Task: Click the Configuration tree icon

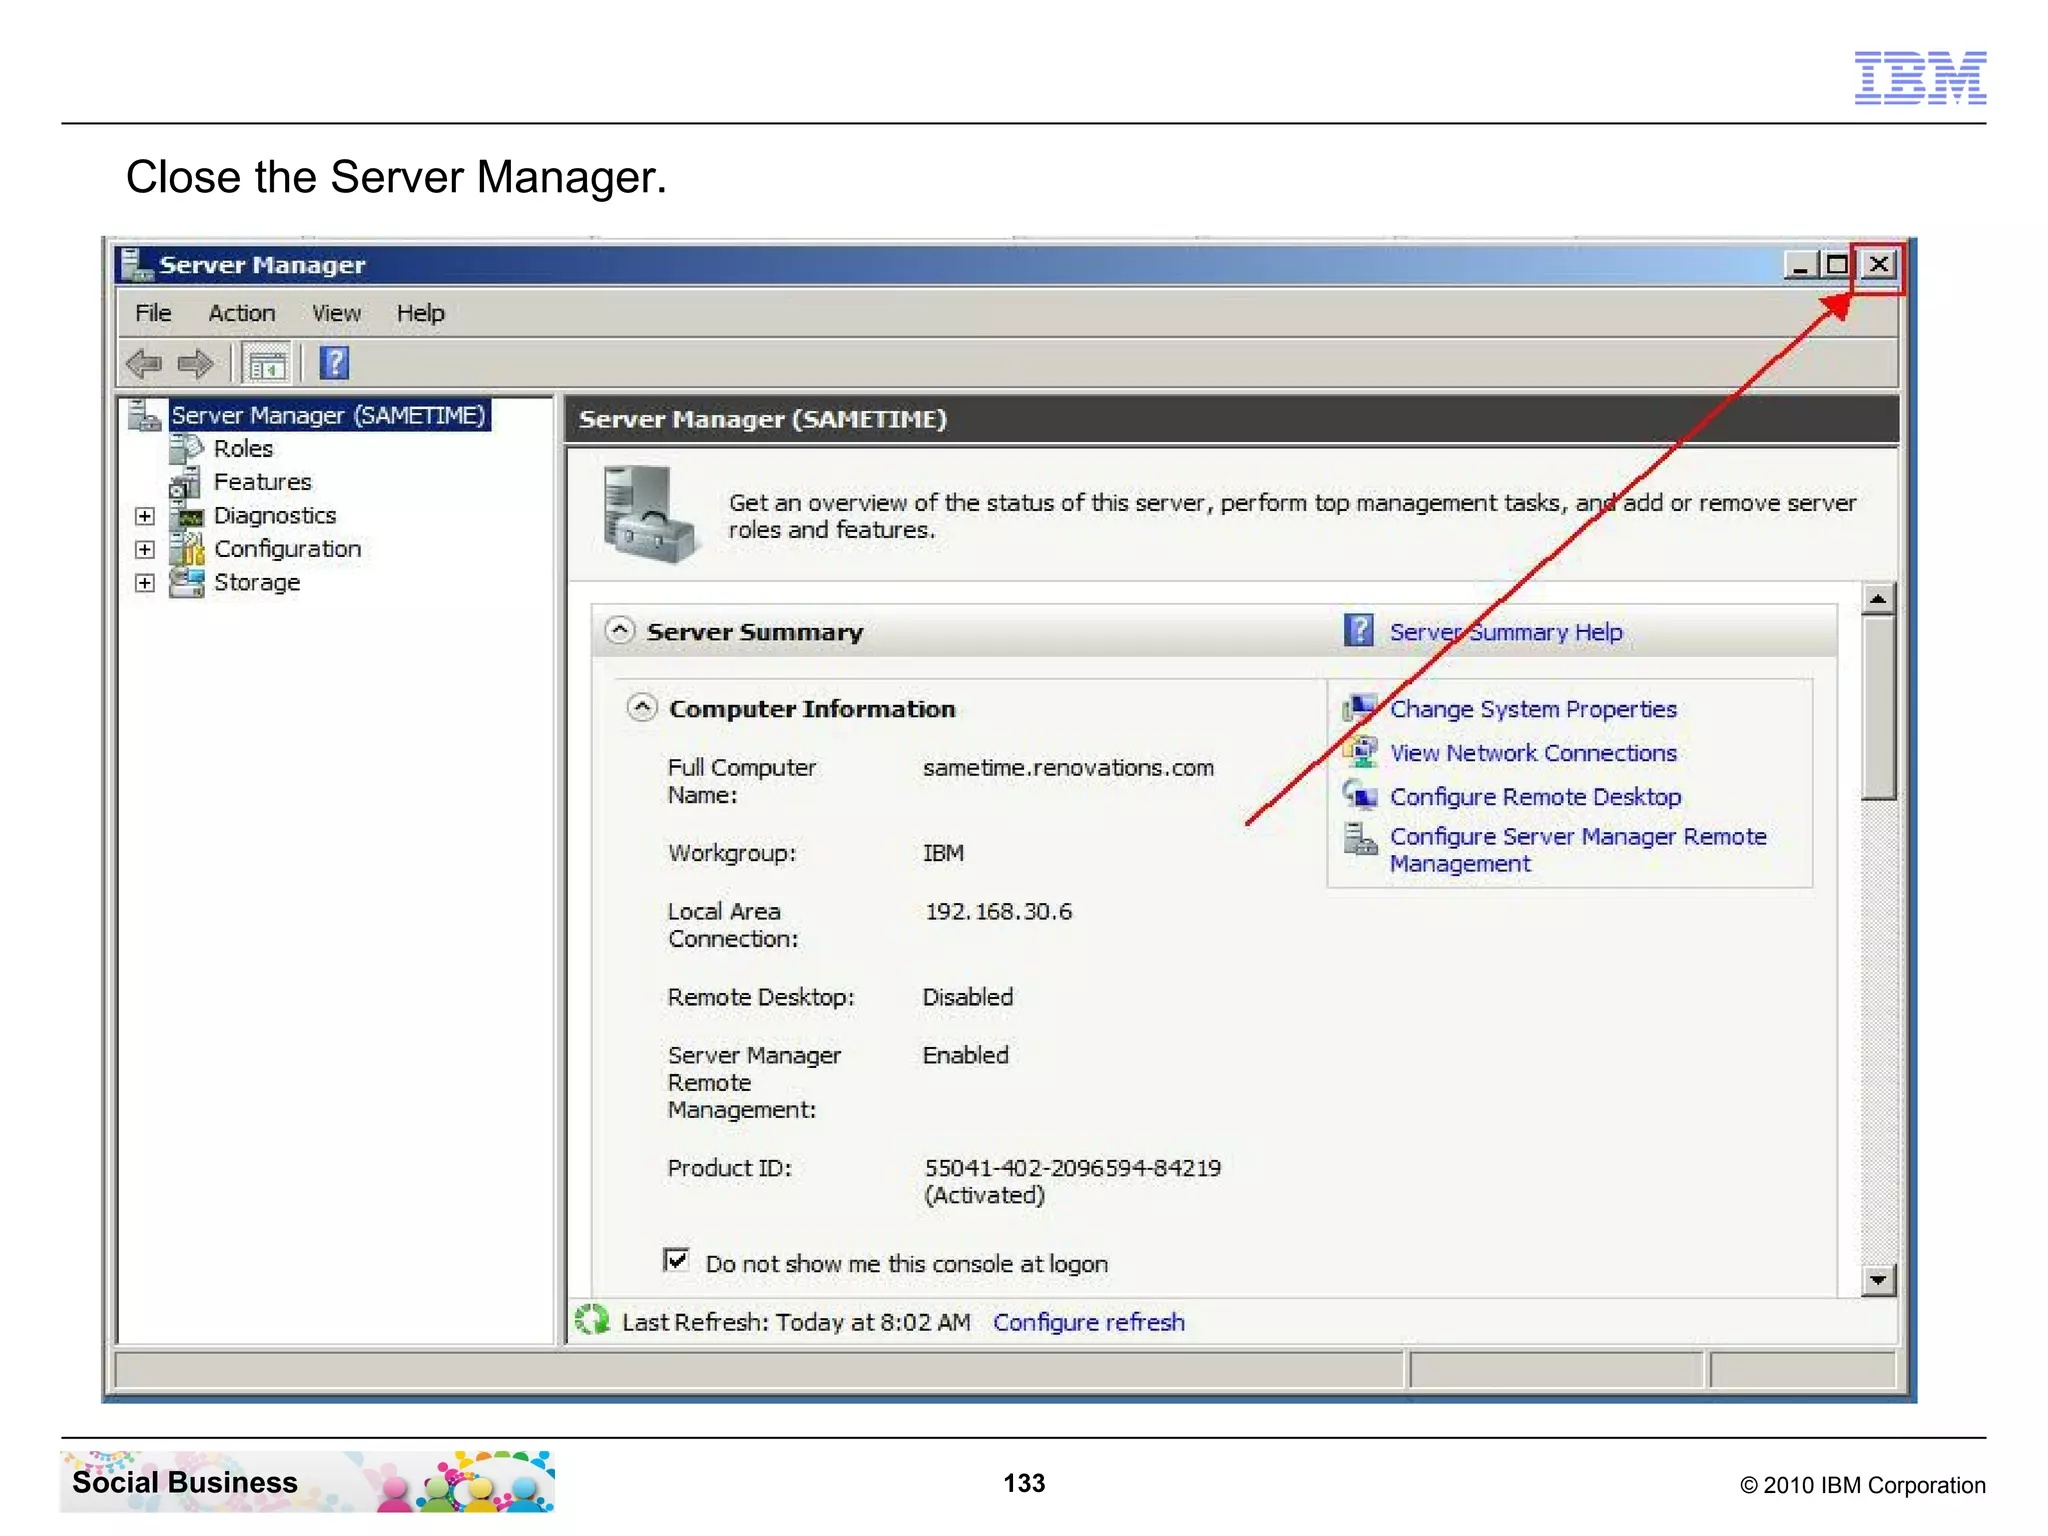Action: tap(187, 548)
